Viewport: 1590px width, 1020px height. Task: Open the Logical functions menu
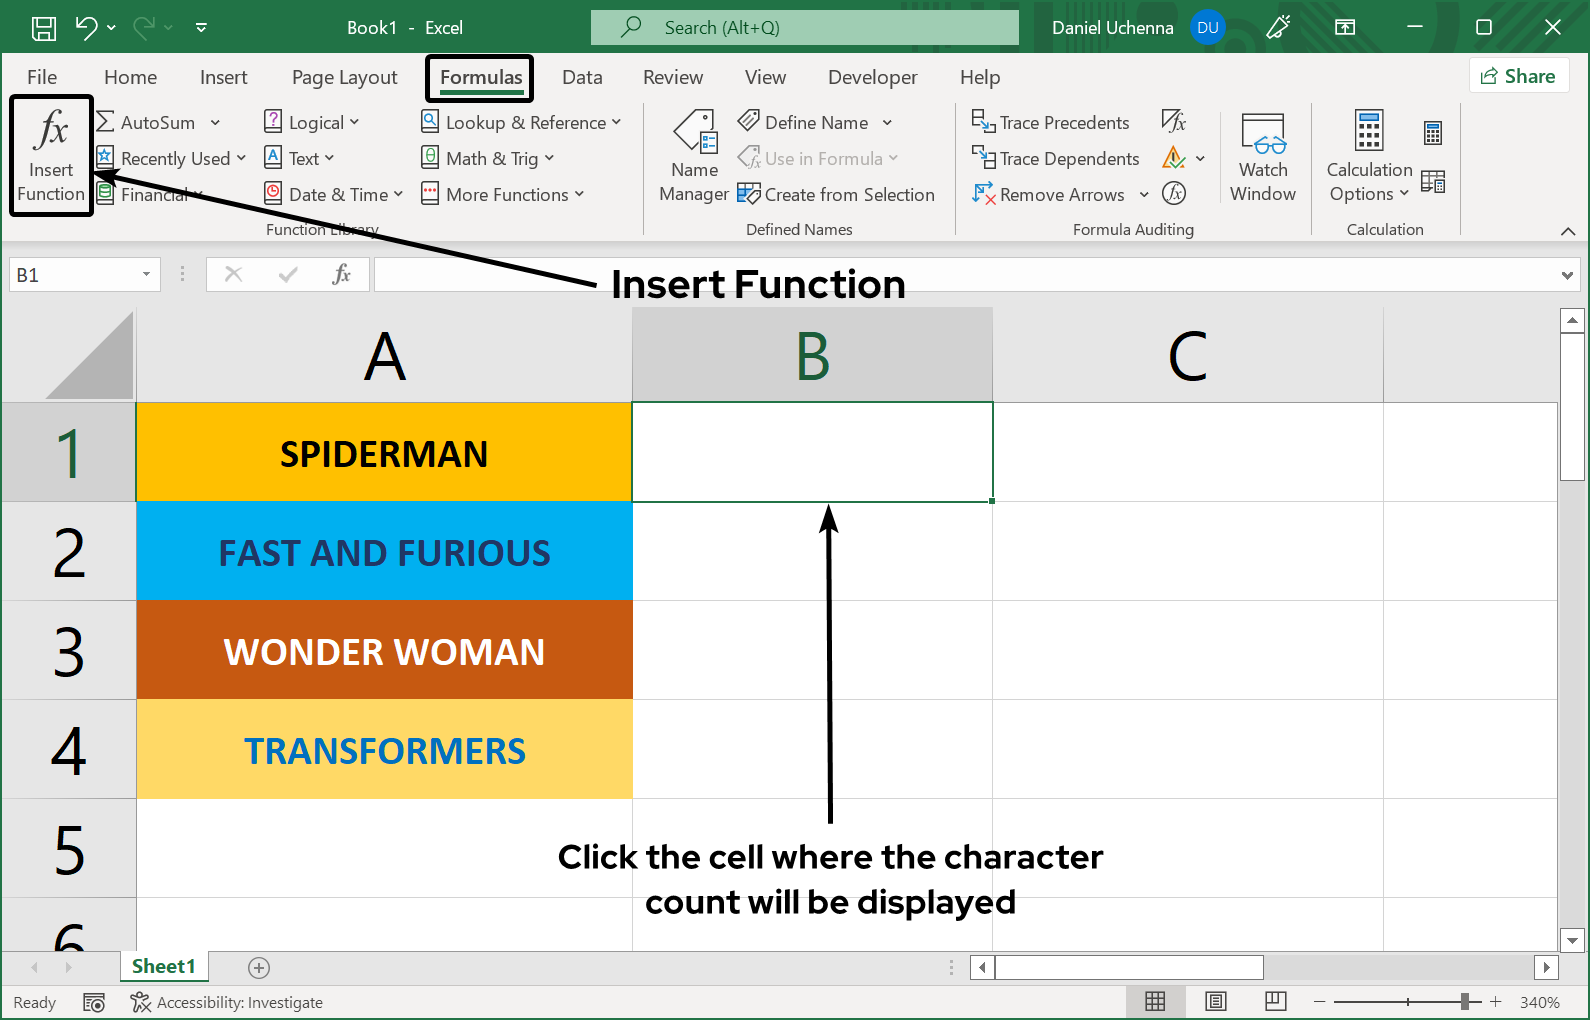click(x=311, y=123)
